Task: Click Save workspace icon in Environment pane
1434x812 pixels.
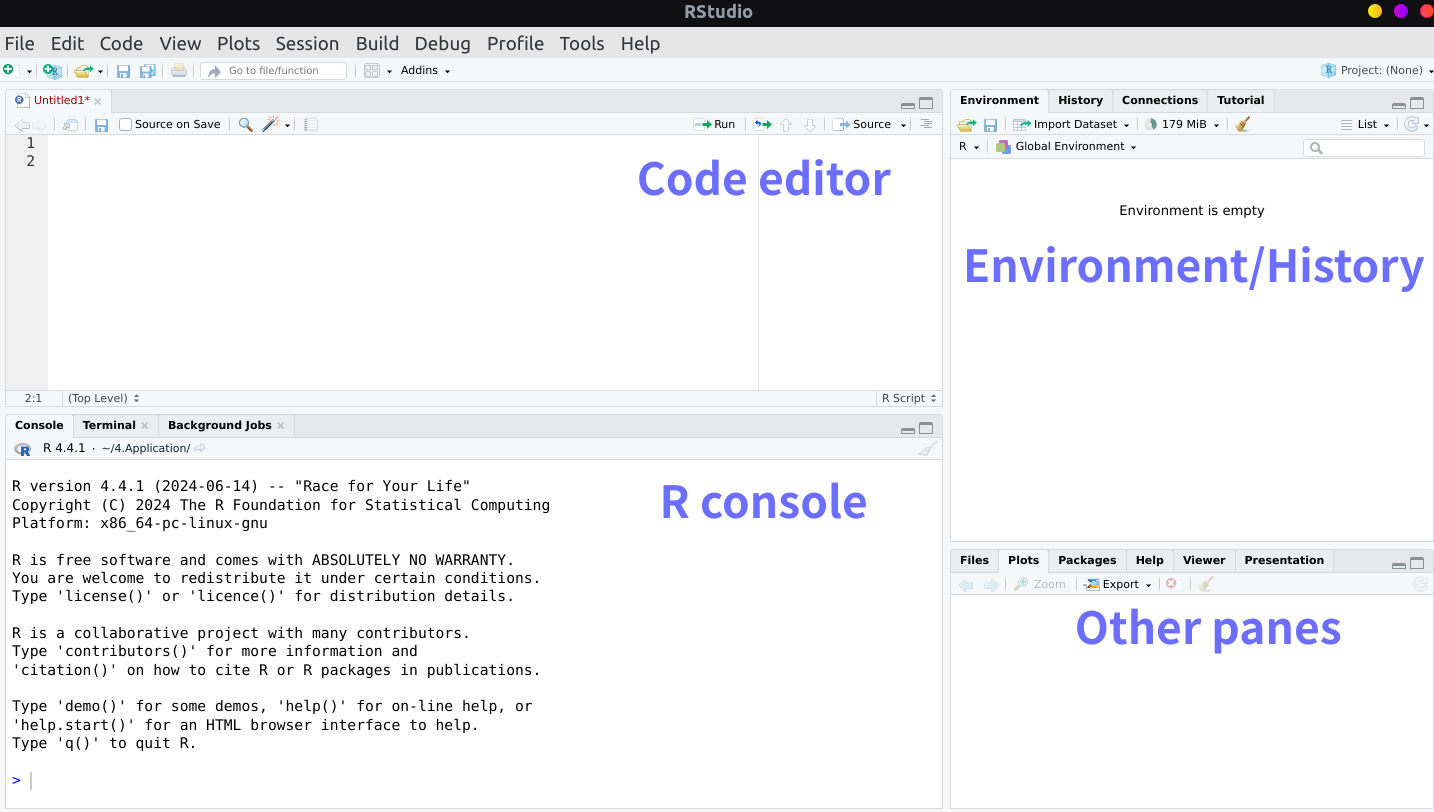Action: pos(990,125)
